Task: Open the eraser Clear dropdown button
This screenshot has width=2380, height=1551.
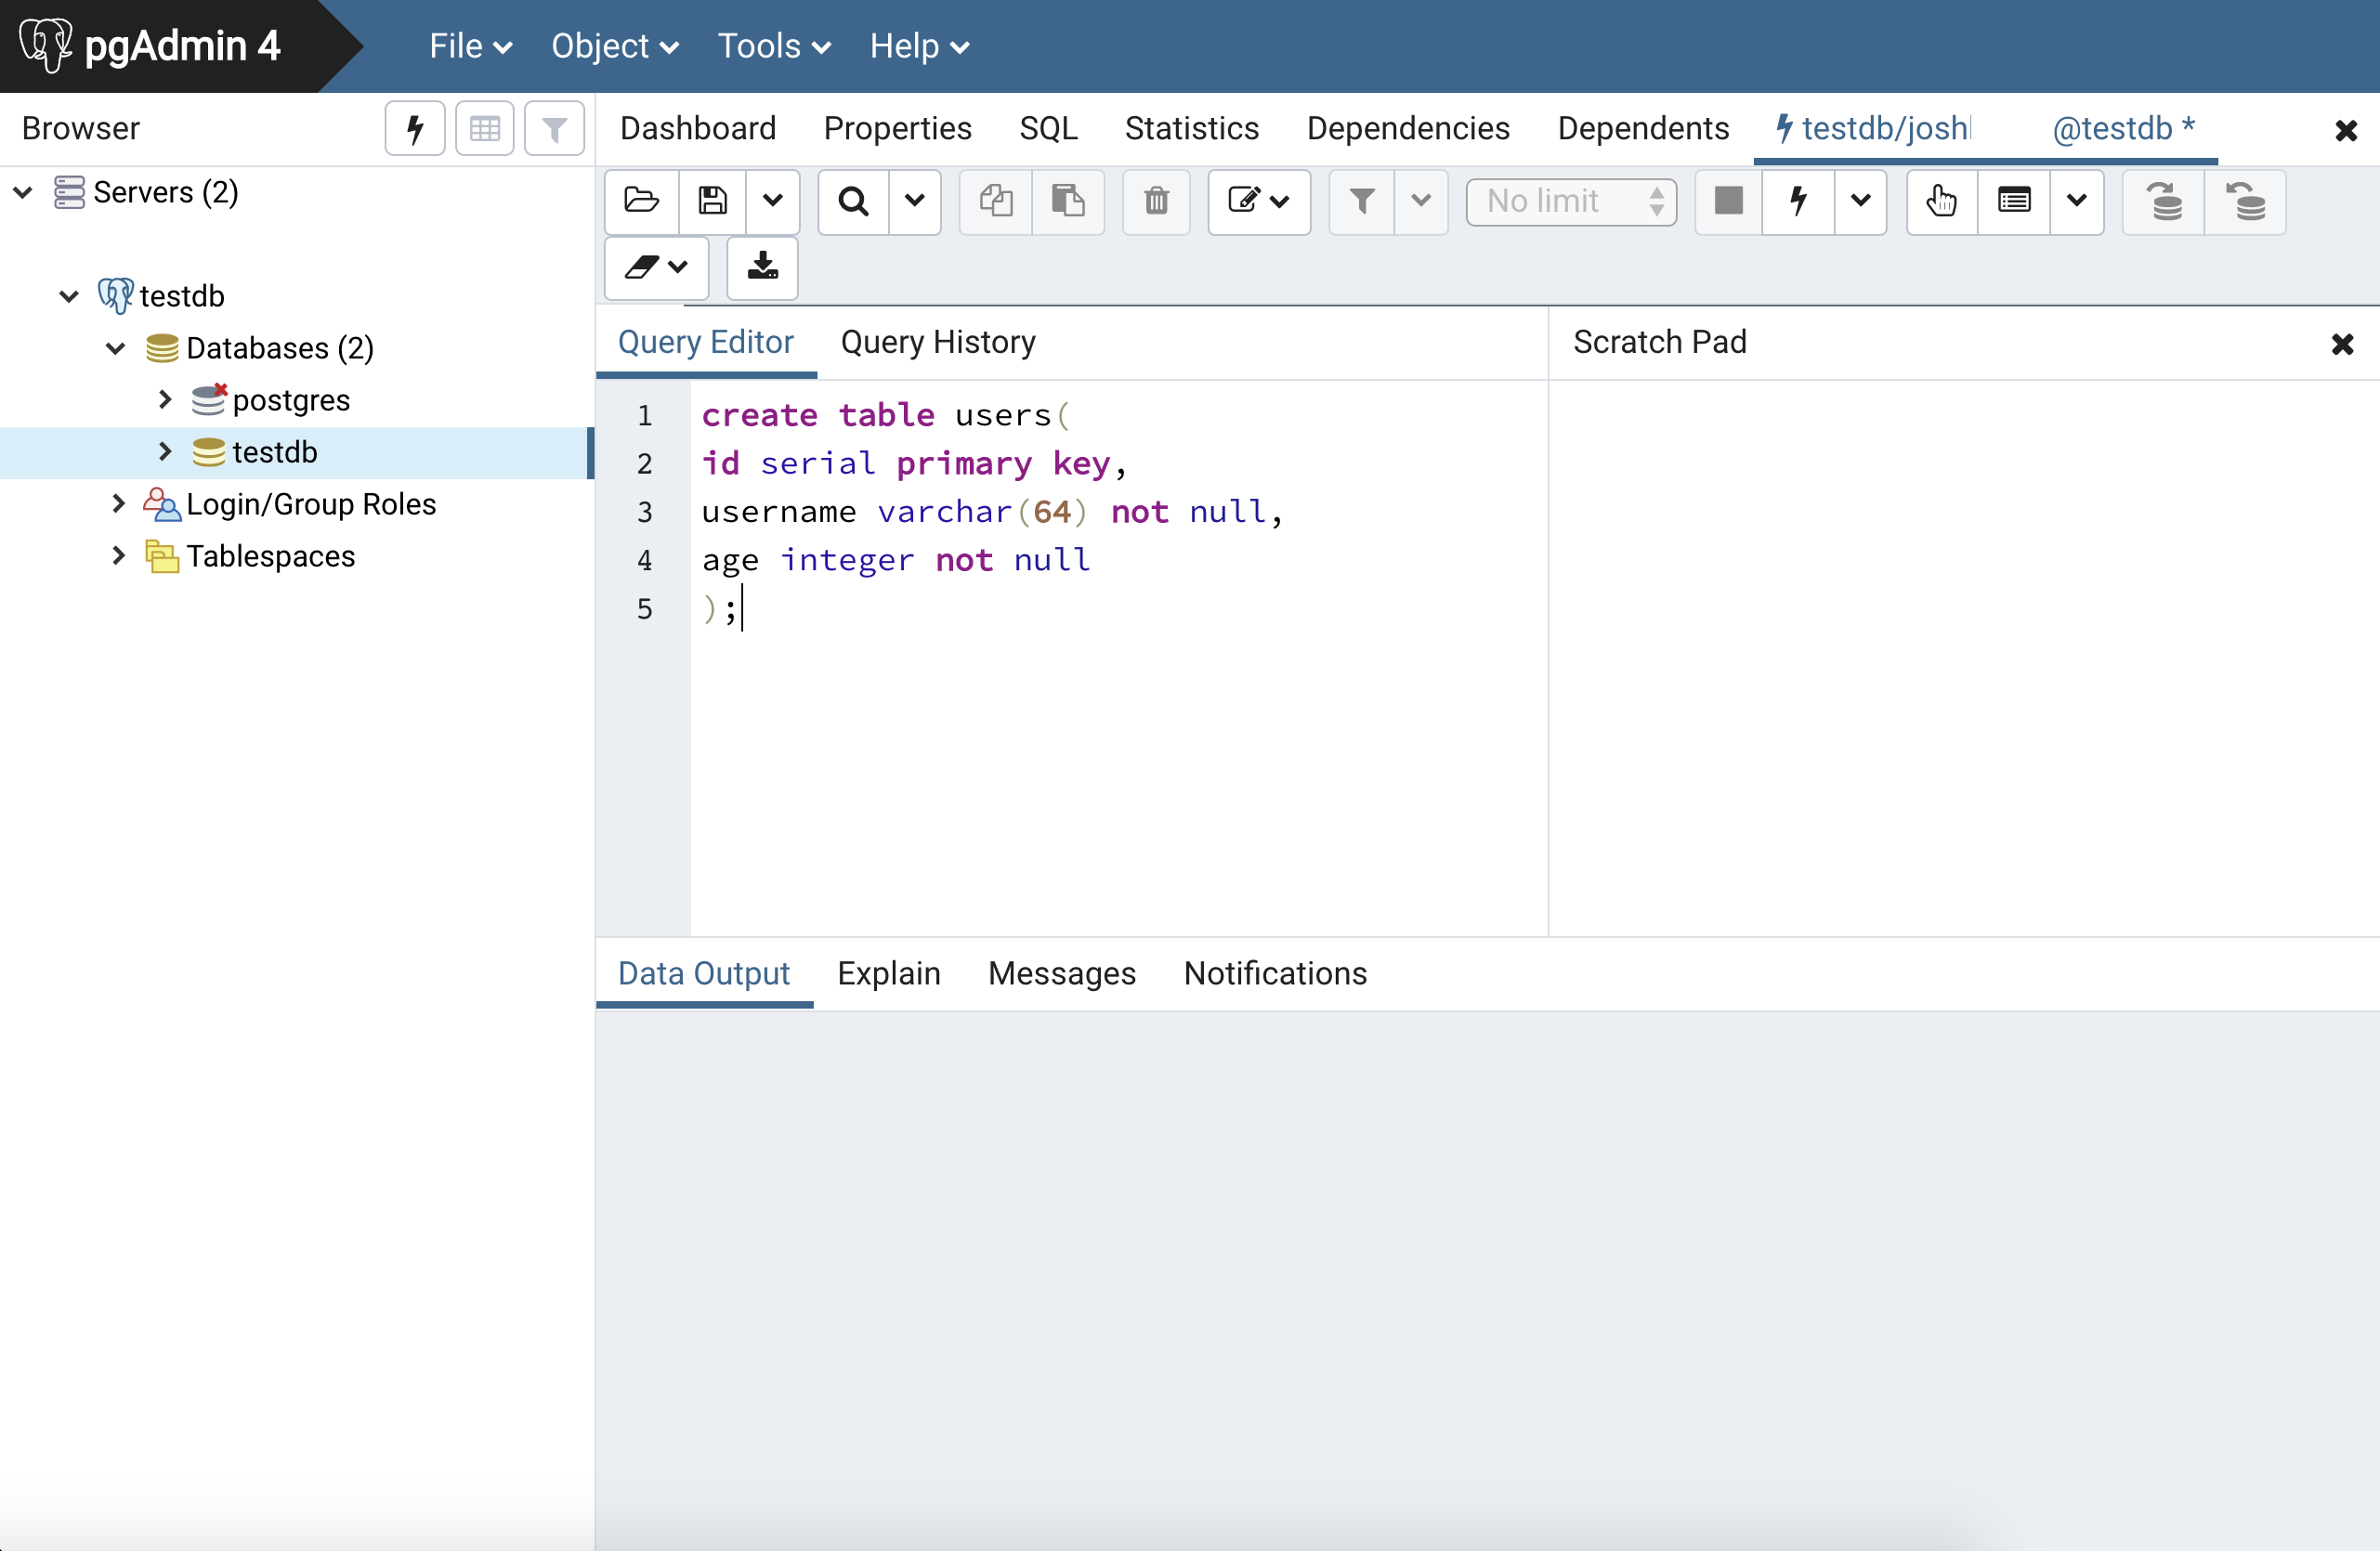Action: pos(656,267)
